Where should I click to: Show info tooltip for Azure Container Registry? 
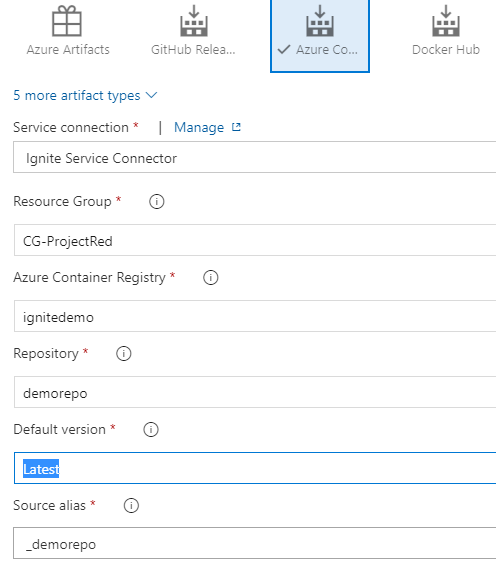click(x=210, y=278)
